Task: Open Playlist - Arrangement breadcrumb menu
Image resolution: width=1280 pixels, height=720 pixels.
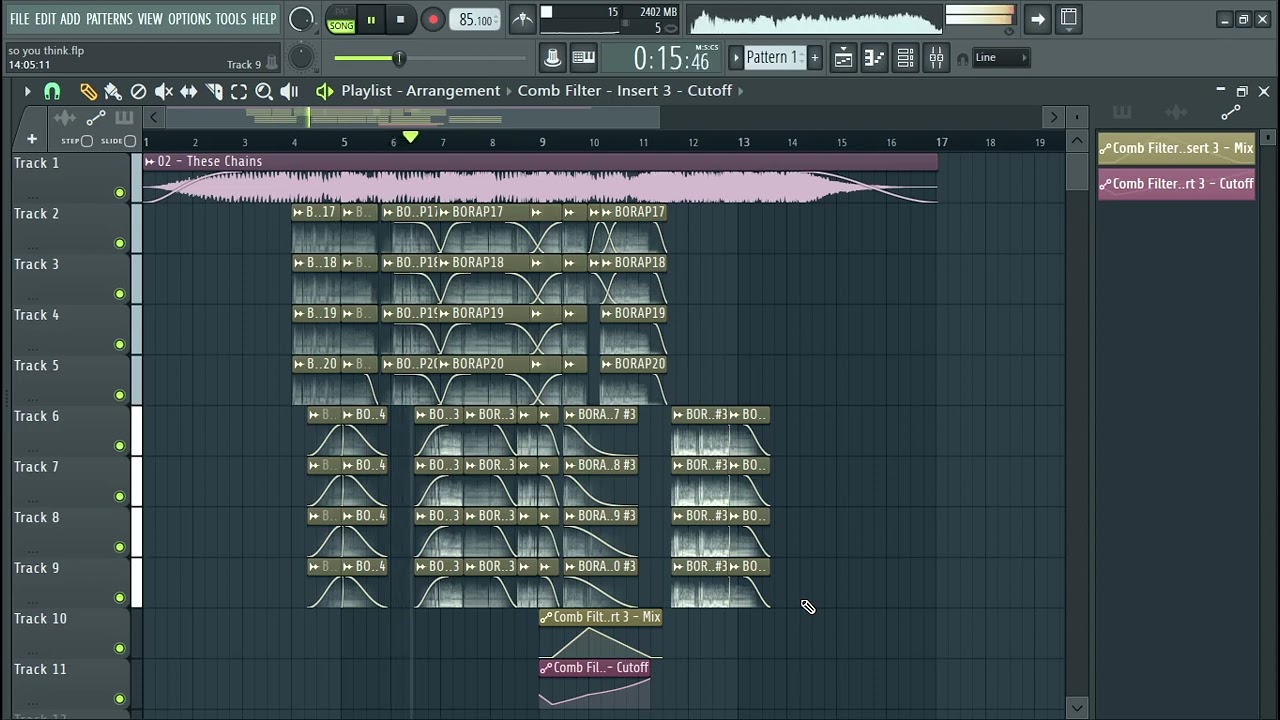Action: [x=420, y=91]
